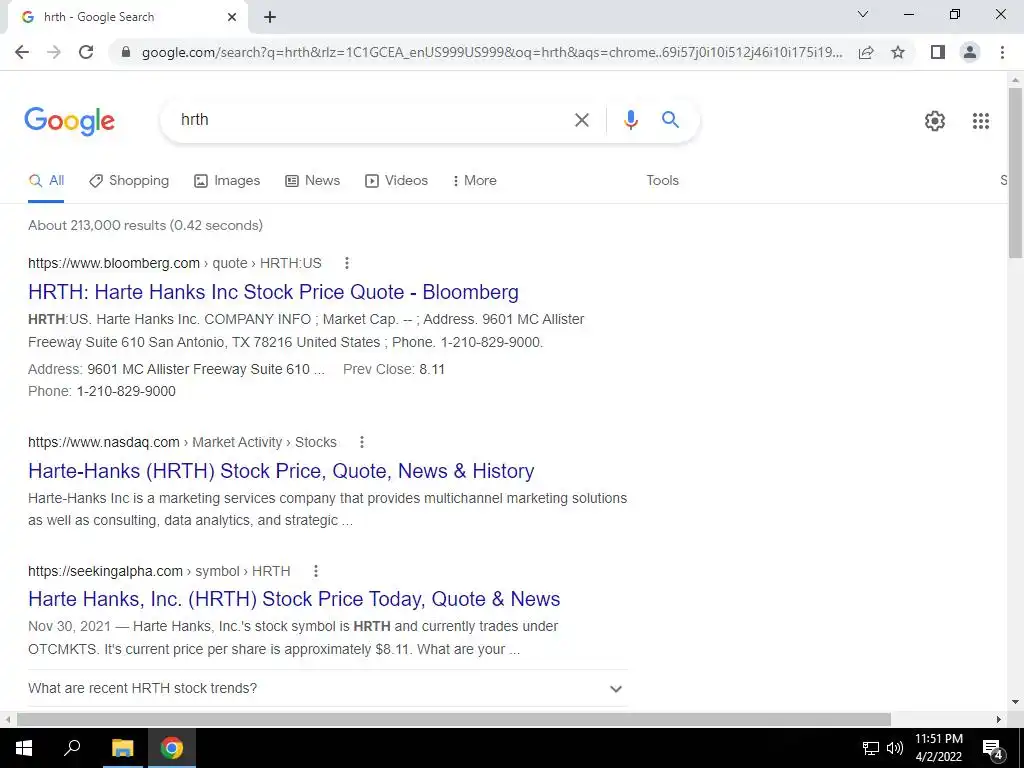The image size is (1024, 768).
Task: Open Chrome's three-dot menu
Action: click(x=1002, y=52)
